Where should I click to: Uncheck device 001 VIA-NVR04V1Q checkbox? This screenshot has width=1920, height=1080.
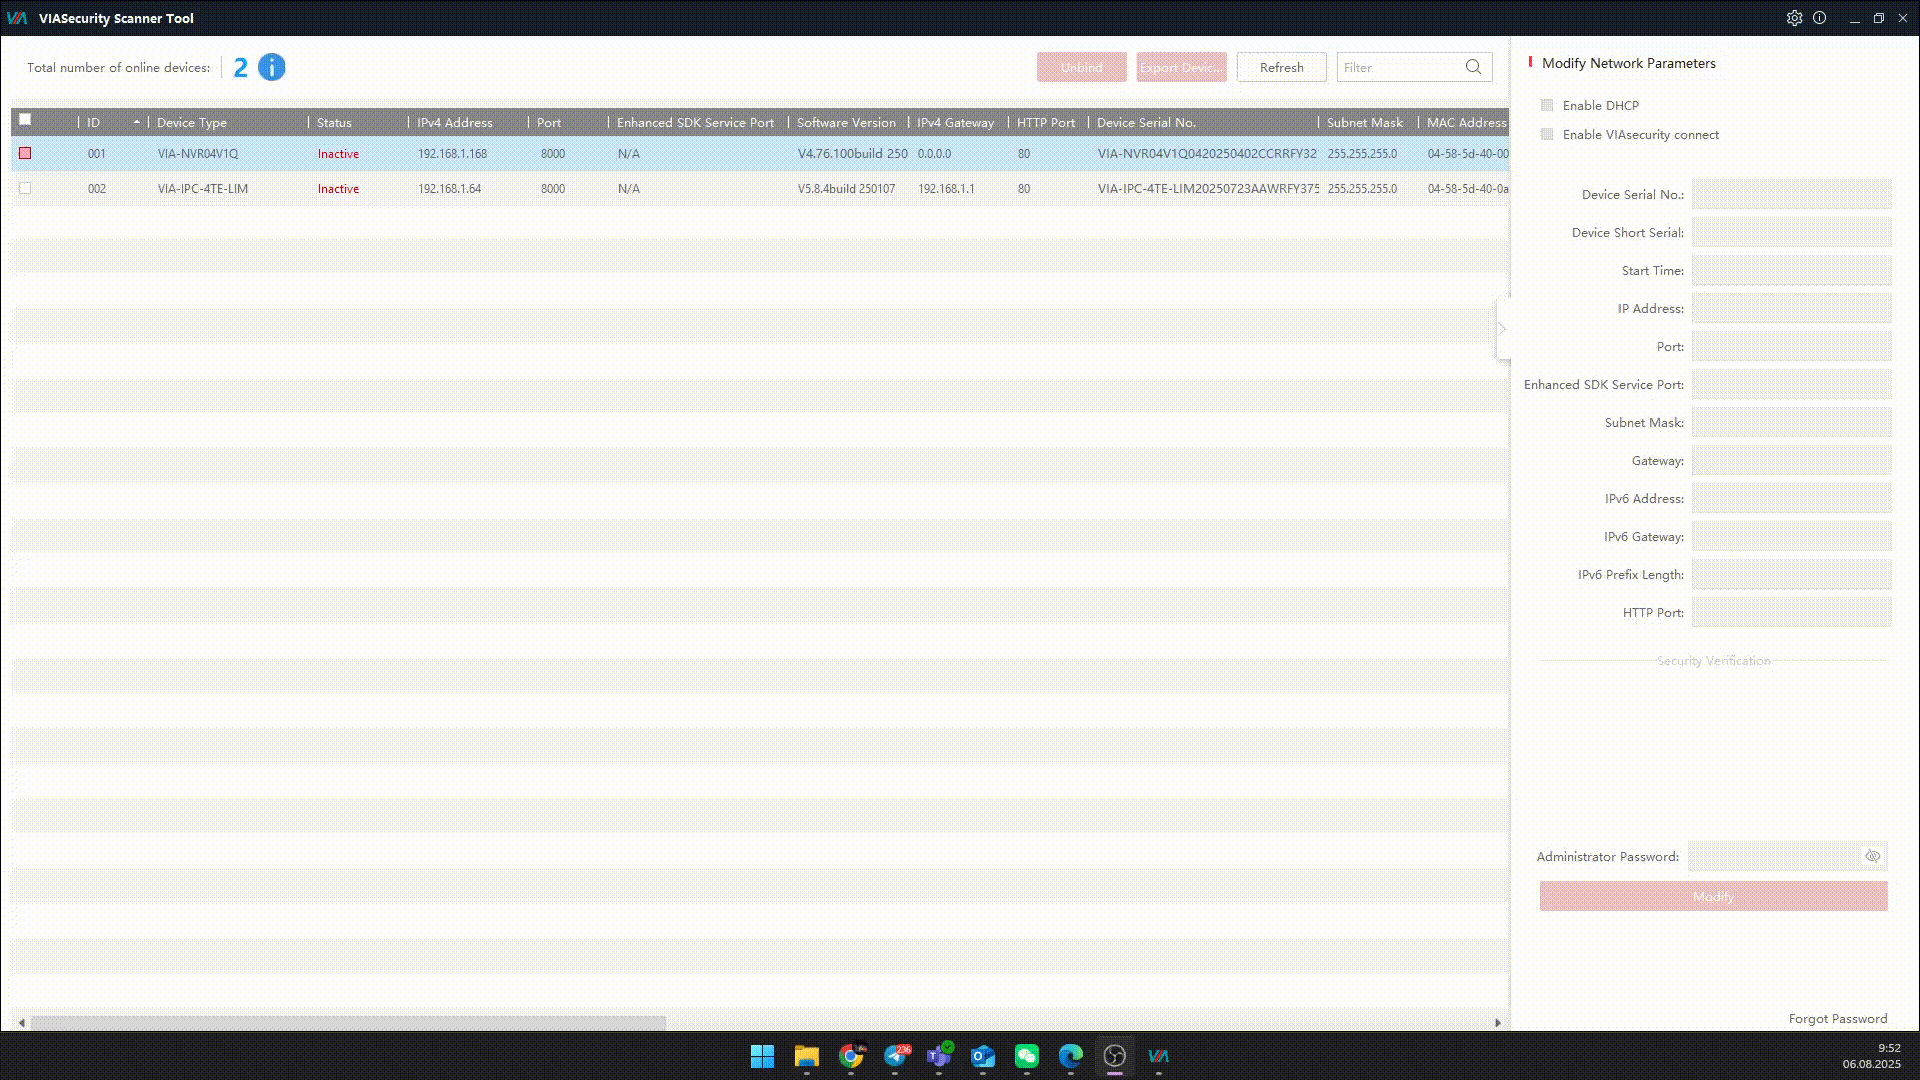click(25, 153)
